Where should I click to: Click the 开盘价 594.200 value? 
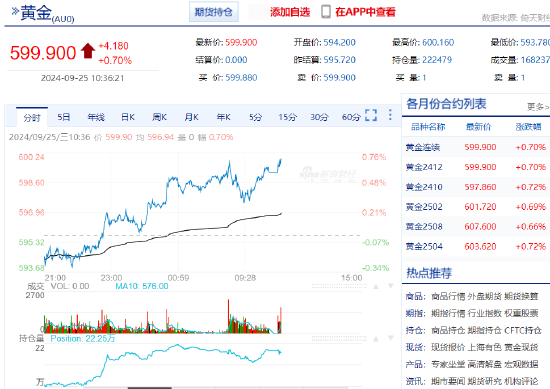pos(340,43)
